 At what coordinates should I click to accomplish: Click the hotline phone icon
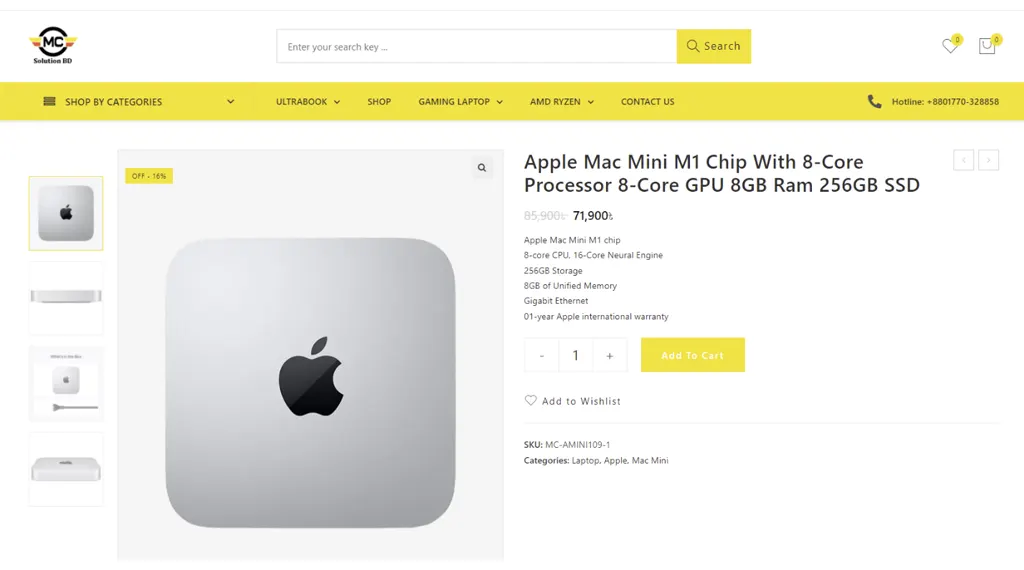(x=875, y=101)
